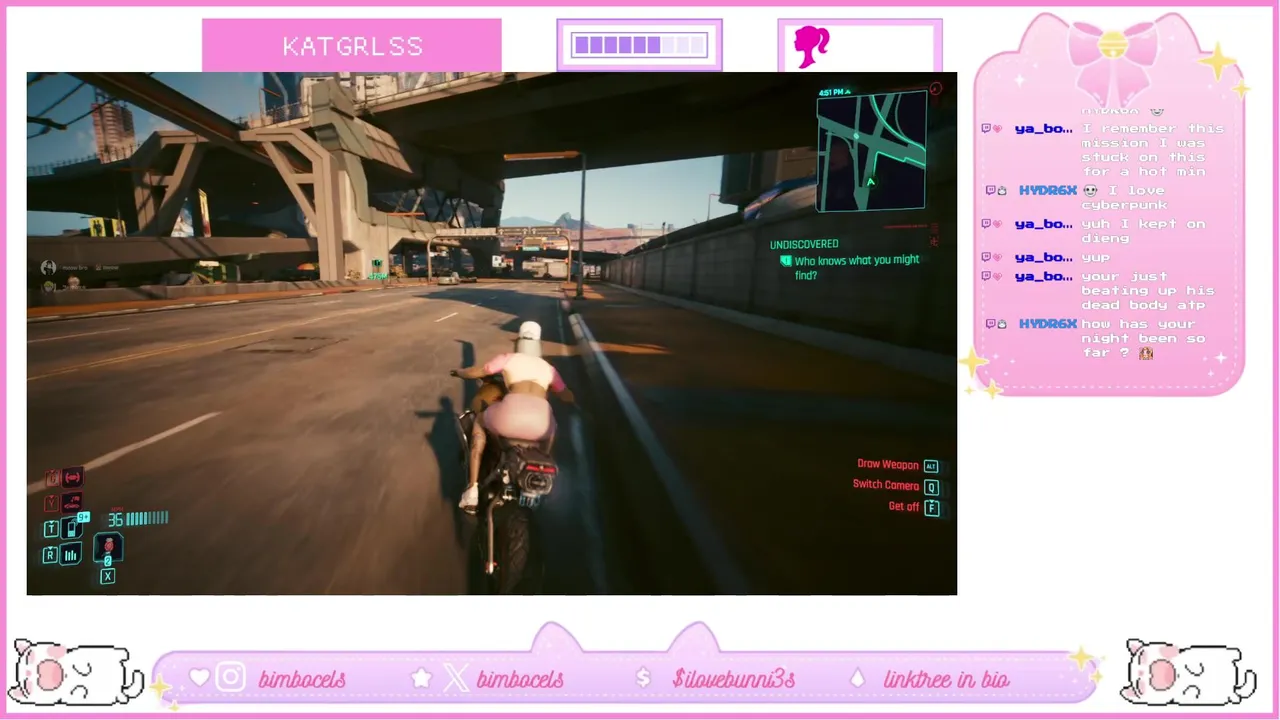Screen dimensions: 1280x720
Task: Click the KATGRLSS name banner
Action: pyautogui.click(x=352, y=46)
